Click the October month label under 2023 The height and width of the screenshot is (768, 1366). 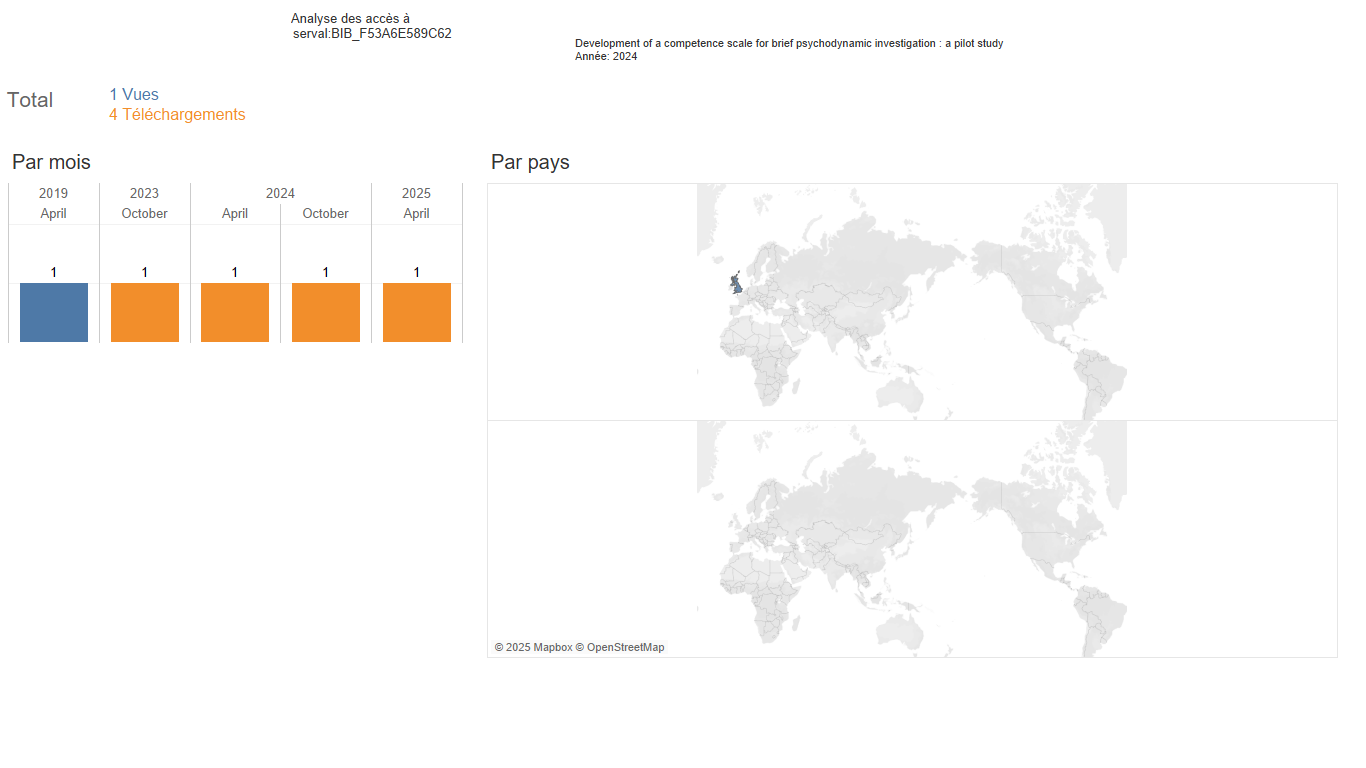144,213
